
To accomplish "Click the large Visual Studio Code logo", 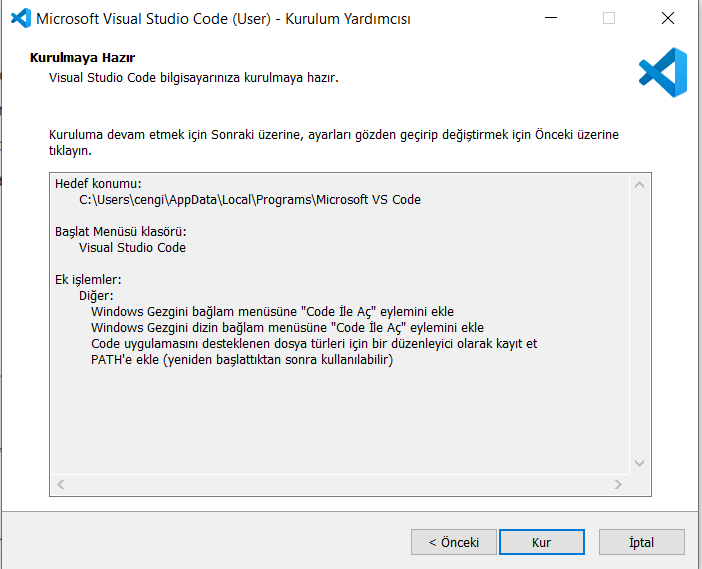I will pyautogui.click(x=662, y=73).
